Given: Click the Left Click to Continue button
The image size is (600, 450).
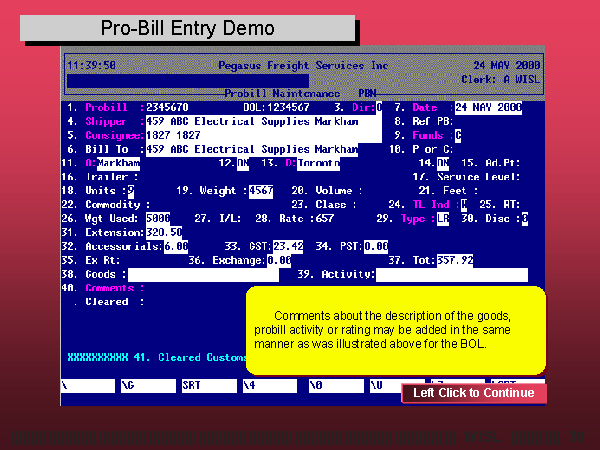Looking at the screenshot, I should (474, 393).
